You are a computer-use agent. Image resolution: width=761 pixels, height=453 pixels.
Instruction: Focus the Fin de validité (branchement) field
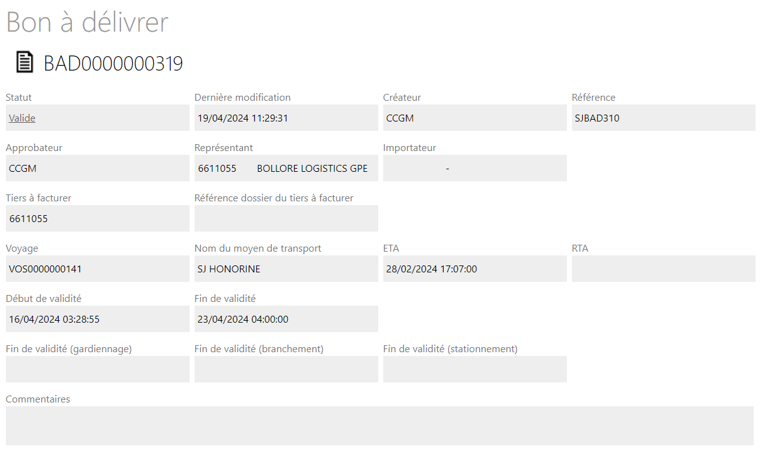coord(286,369)
